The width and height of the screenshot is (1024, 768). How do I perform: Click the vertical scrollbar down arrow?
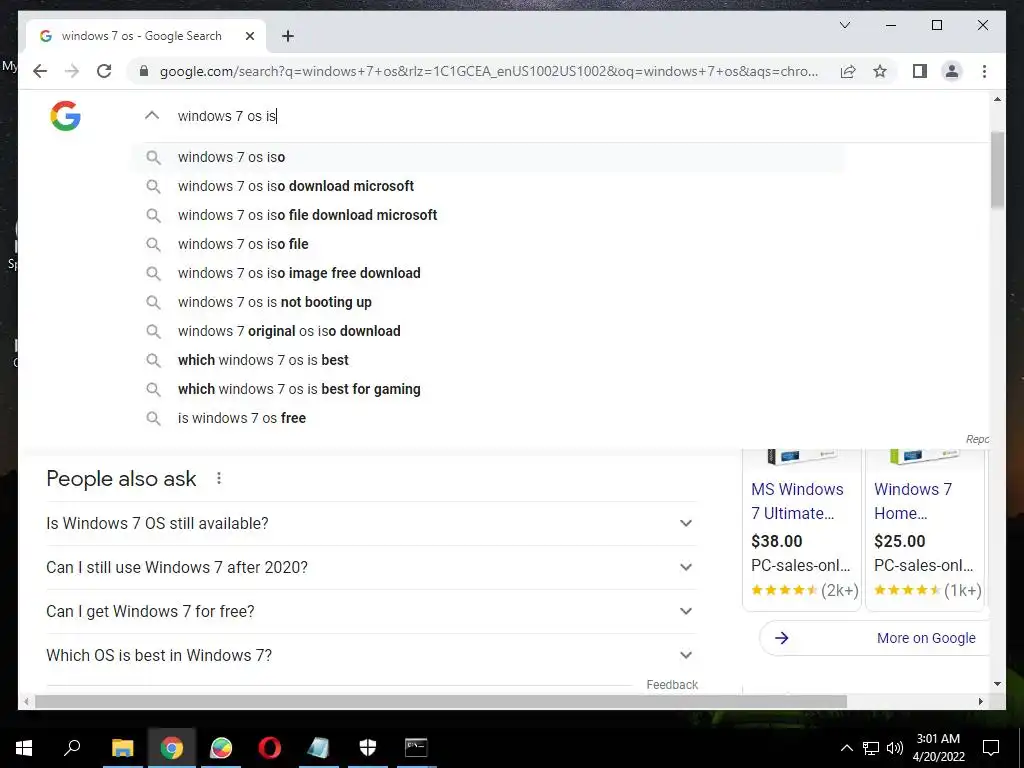(997, 684)
